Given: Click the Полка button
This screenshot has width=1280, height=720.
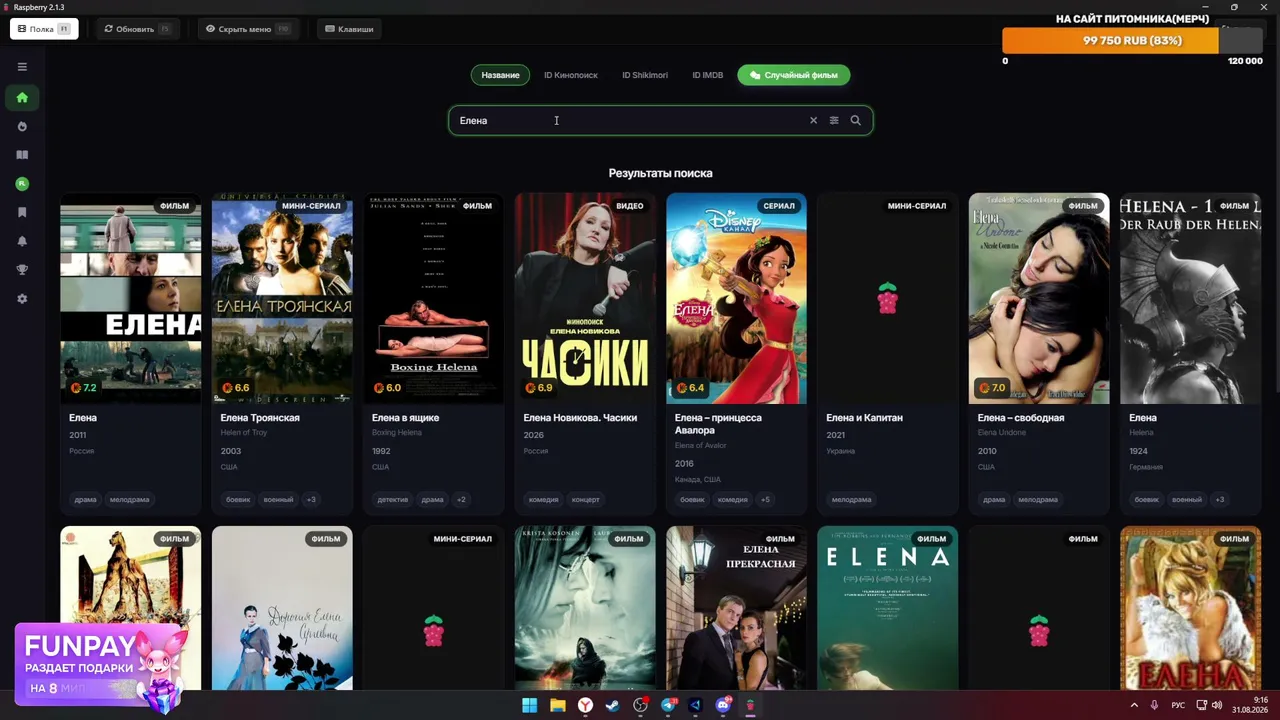Looking at the screenshot, I should 44,29.
